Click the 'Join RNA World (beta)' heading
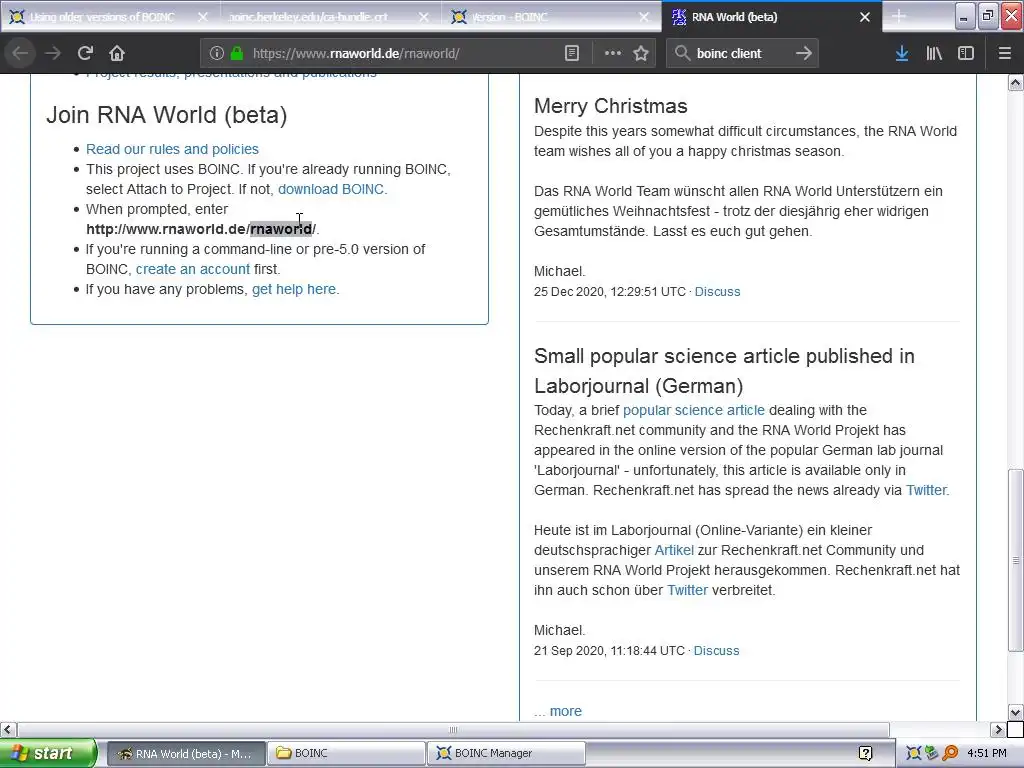Image resolution: width=1024 pixels, height=768 pixels. pyautogui.click(x=167, y=115)
